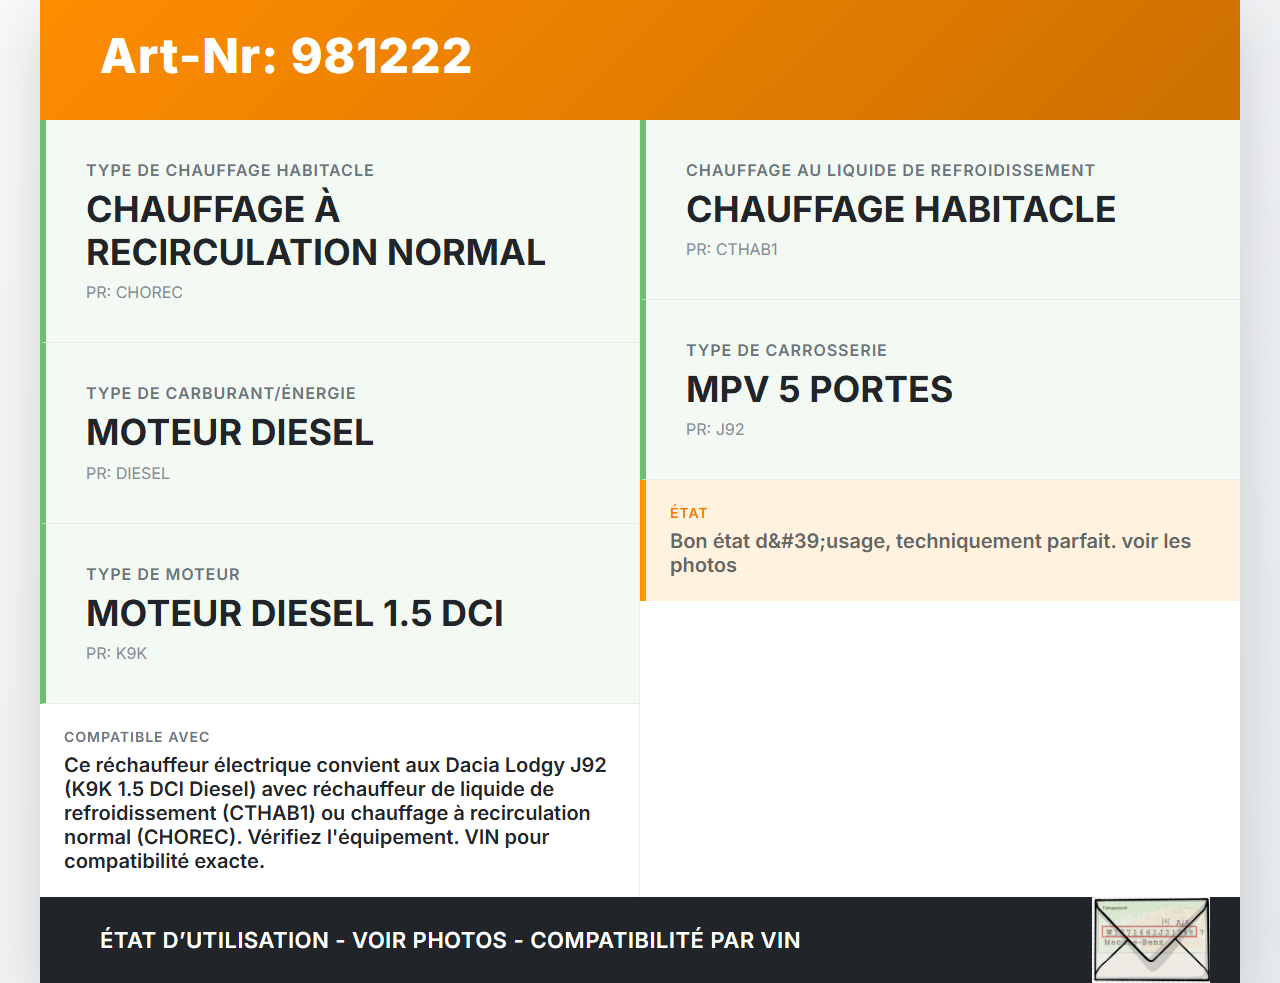Select the PR: CTHAB1 code text
The height and width of the screenshot is (983, 1280).
point(732,249)
